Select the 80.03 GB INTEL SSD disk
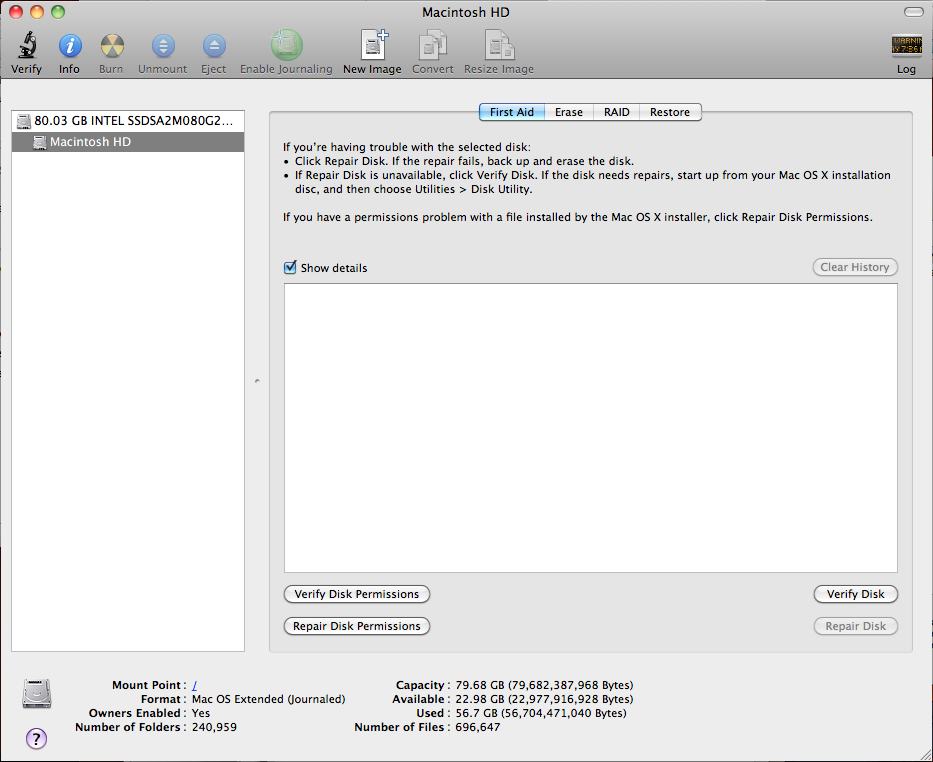933x762 pixels. click(x=128, y=121)
